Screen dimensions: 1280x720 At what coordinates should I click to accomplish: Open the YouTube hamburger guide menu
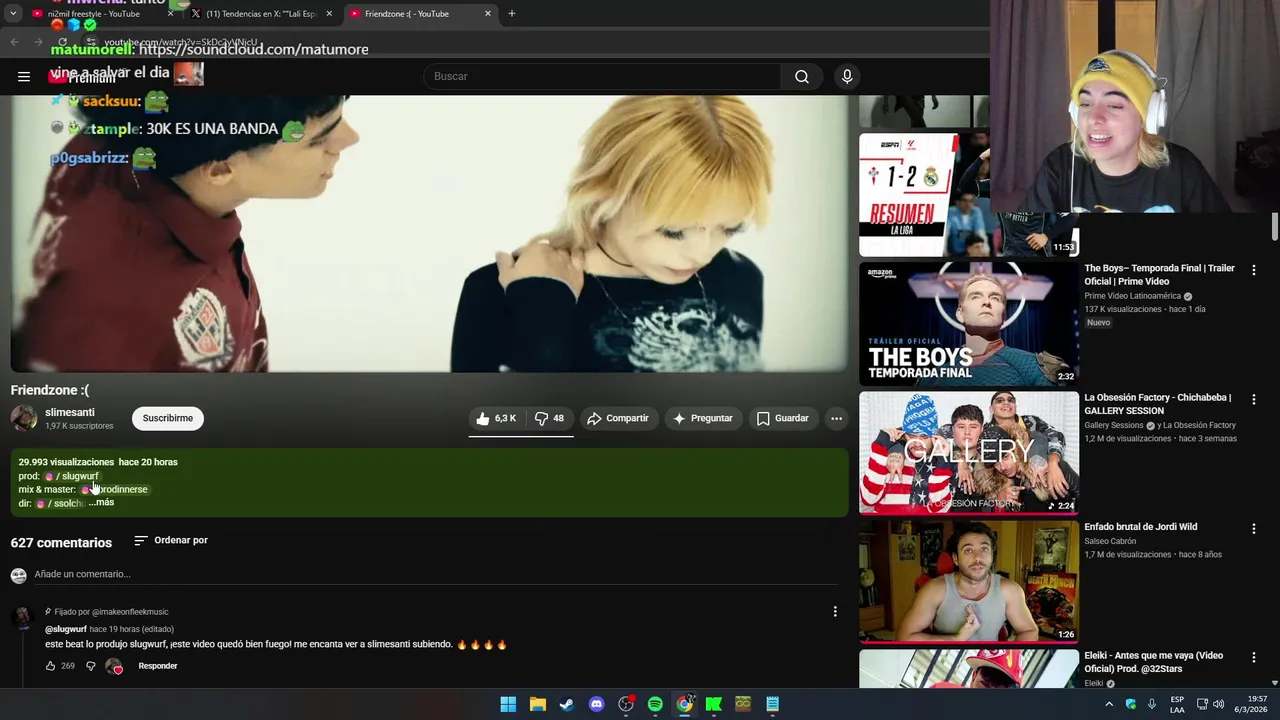[x=24, y=76]
